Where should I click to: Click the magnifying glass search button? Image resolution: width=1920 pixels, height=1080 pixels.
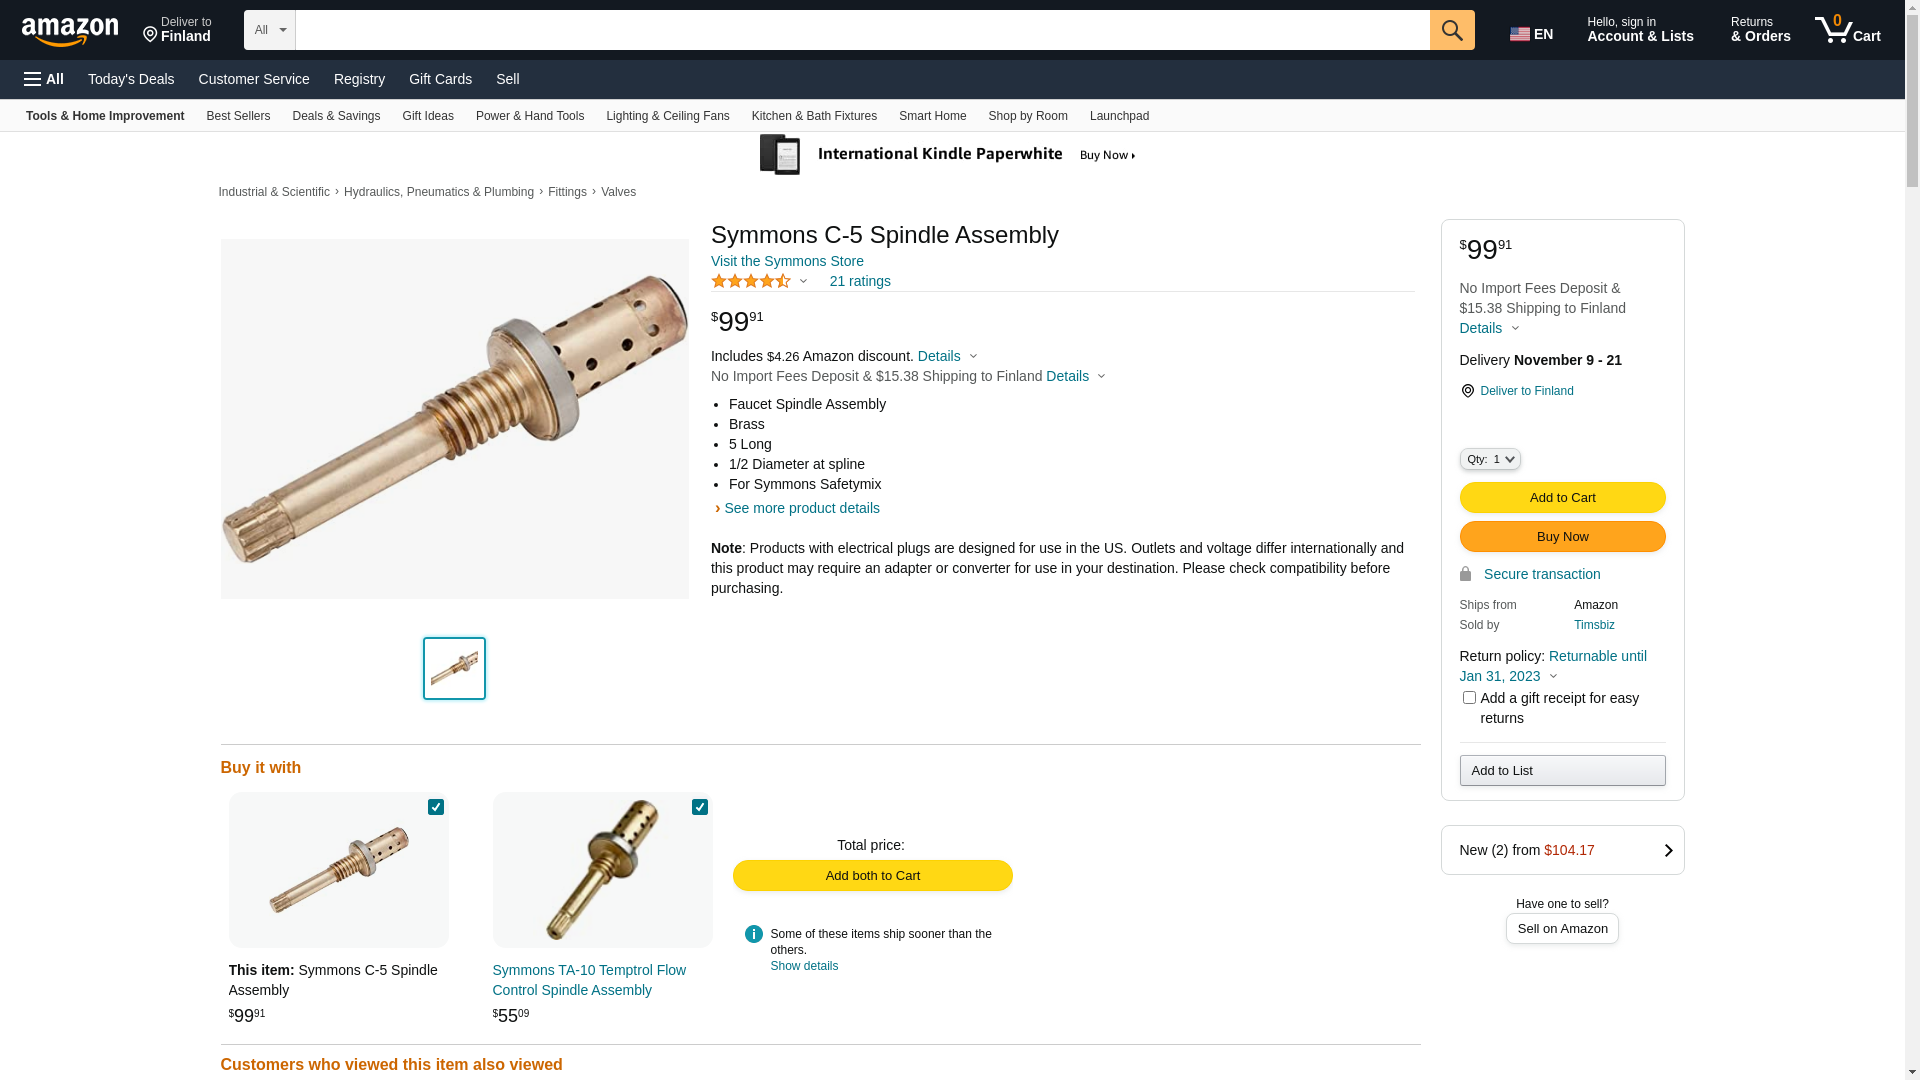pyautogui.click(x=1452, y=30)
